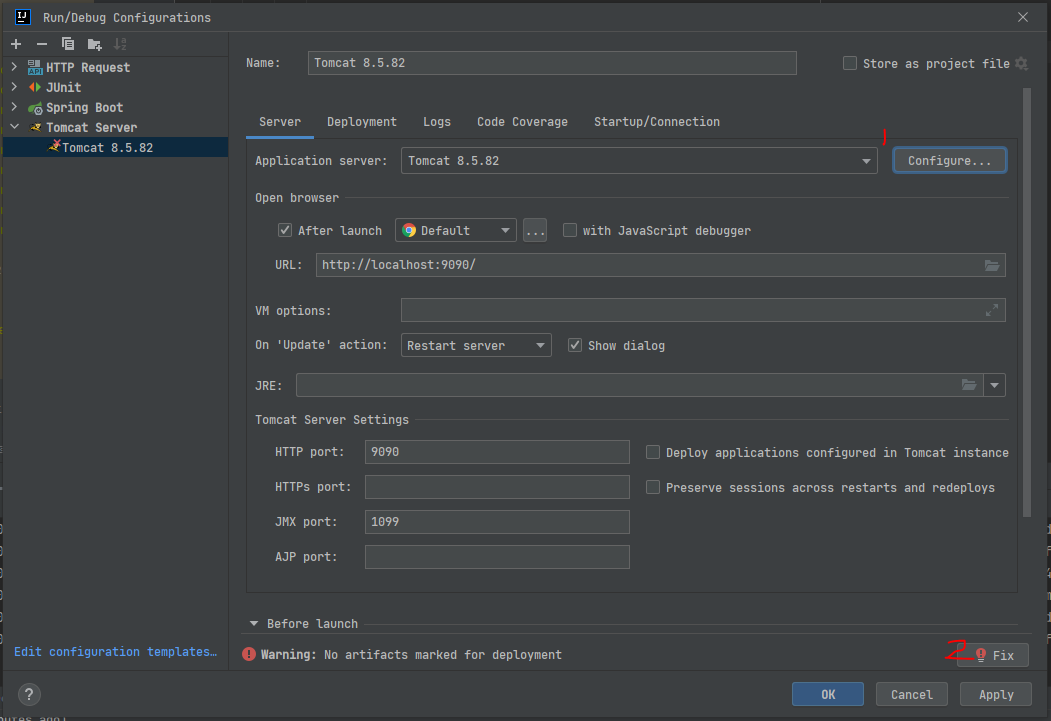
Task: Click the HTTP Request API icon
Action: (34, 67)
